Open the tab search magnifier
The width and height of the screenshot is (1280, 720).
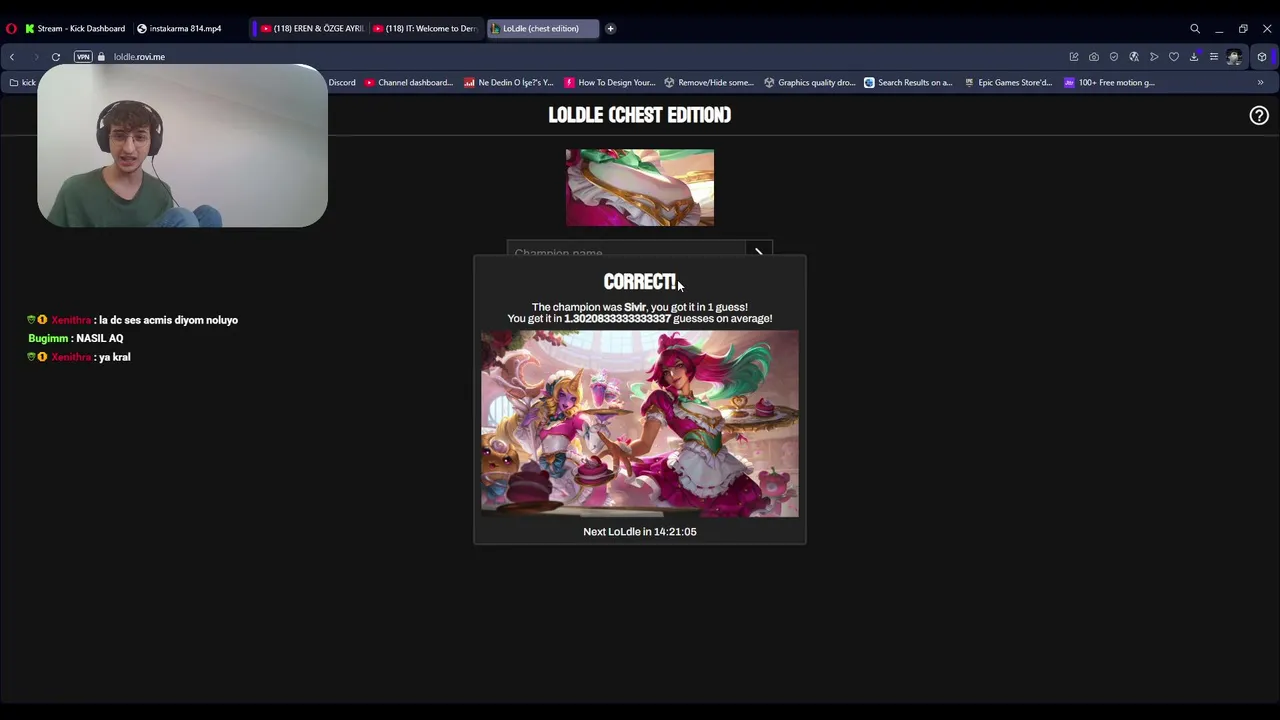[x=1195, y=29]
